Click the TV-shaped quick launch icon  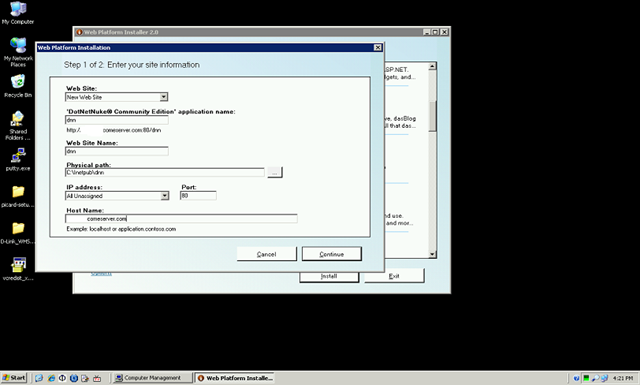pyautogui.click(x=97, y=378)
